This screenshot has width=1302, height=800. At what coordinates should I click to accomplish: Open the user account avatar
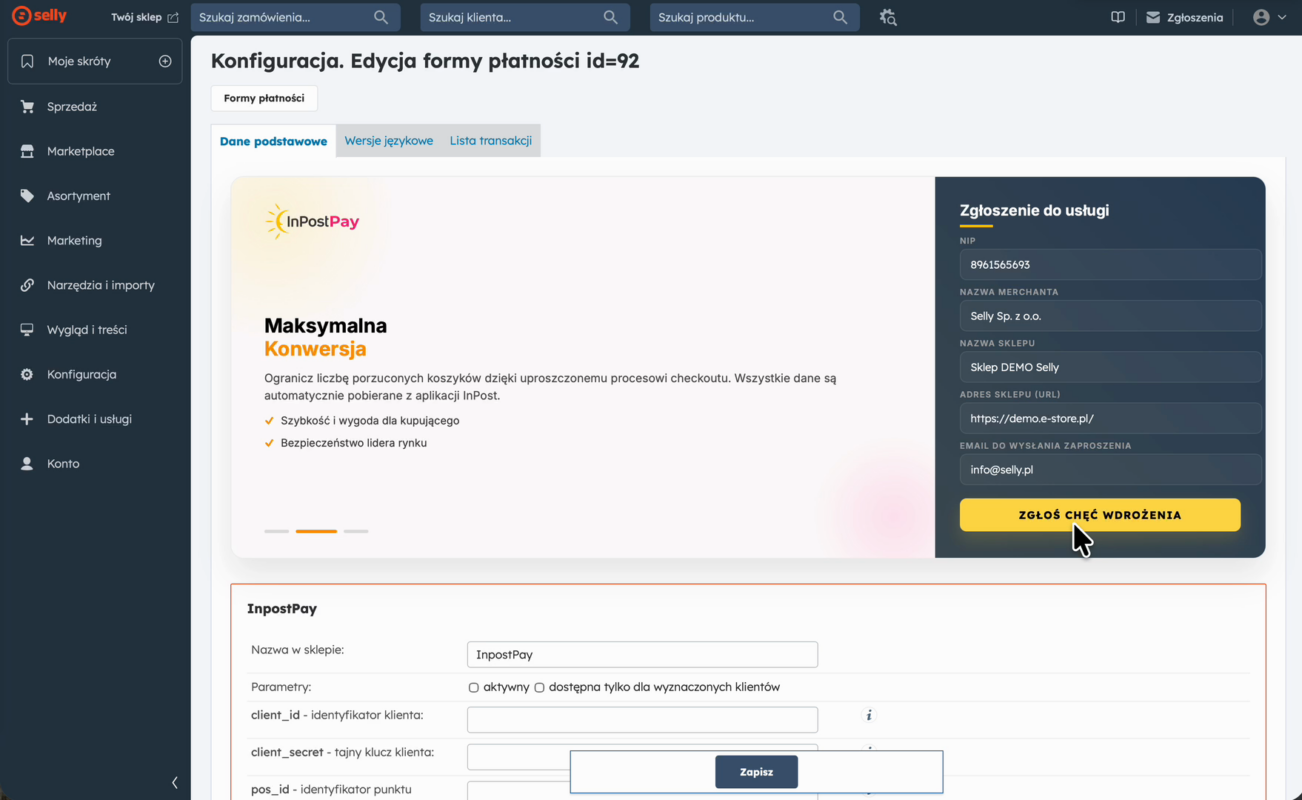(1261, 17)
